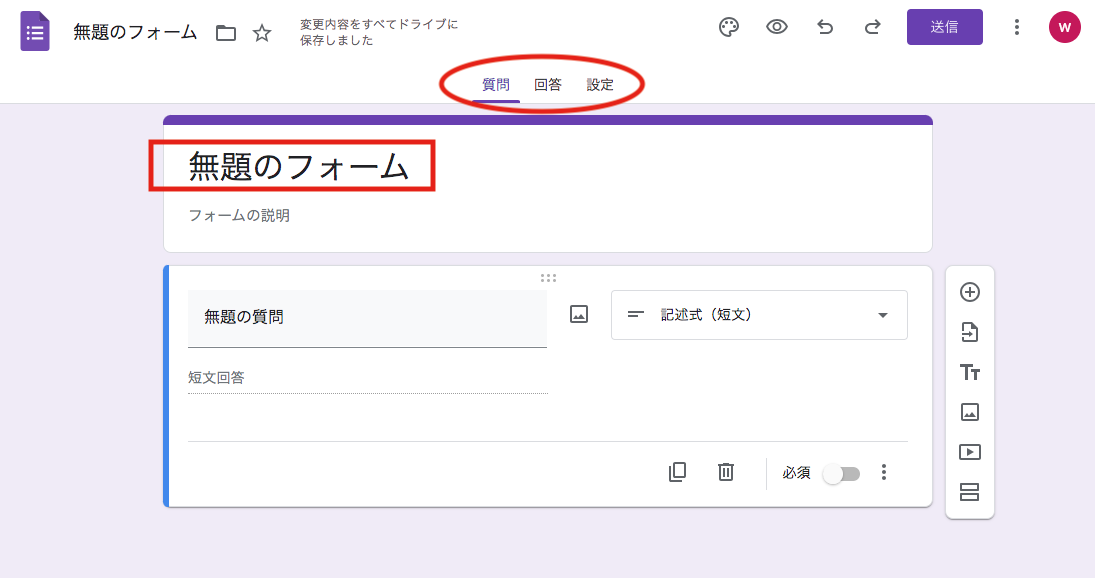
Task: Open the account avatar W
Action: tap(1064, 27)
